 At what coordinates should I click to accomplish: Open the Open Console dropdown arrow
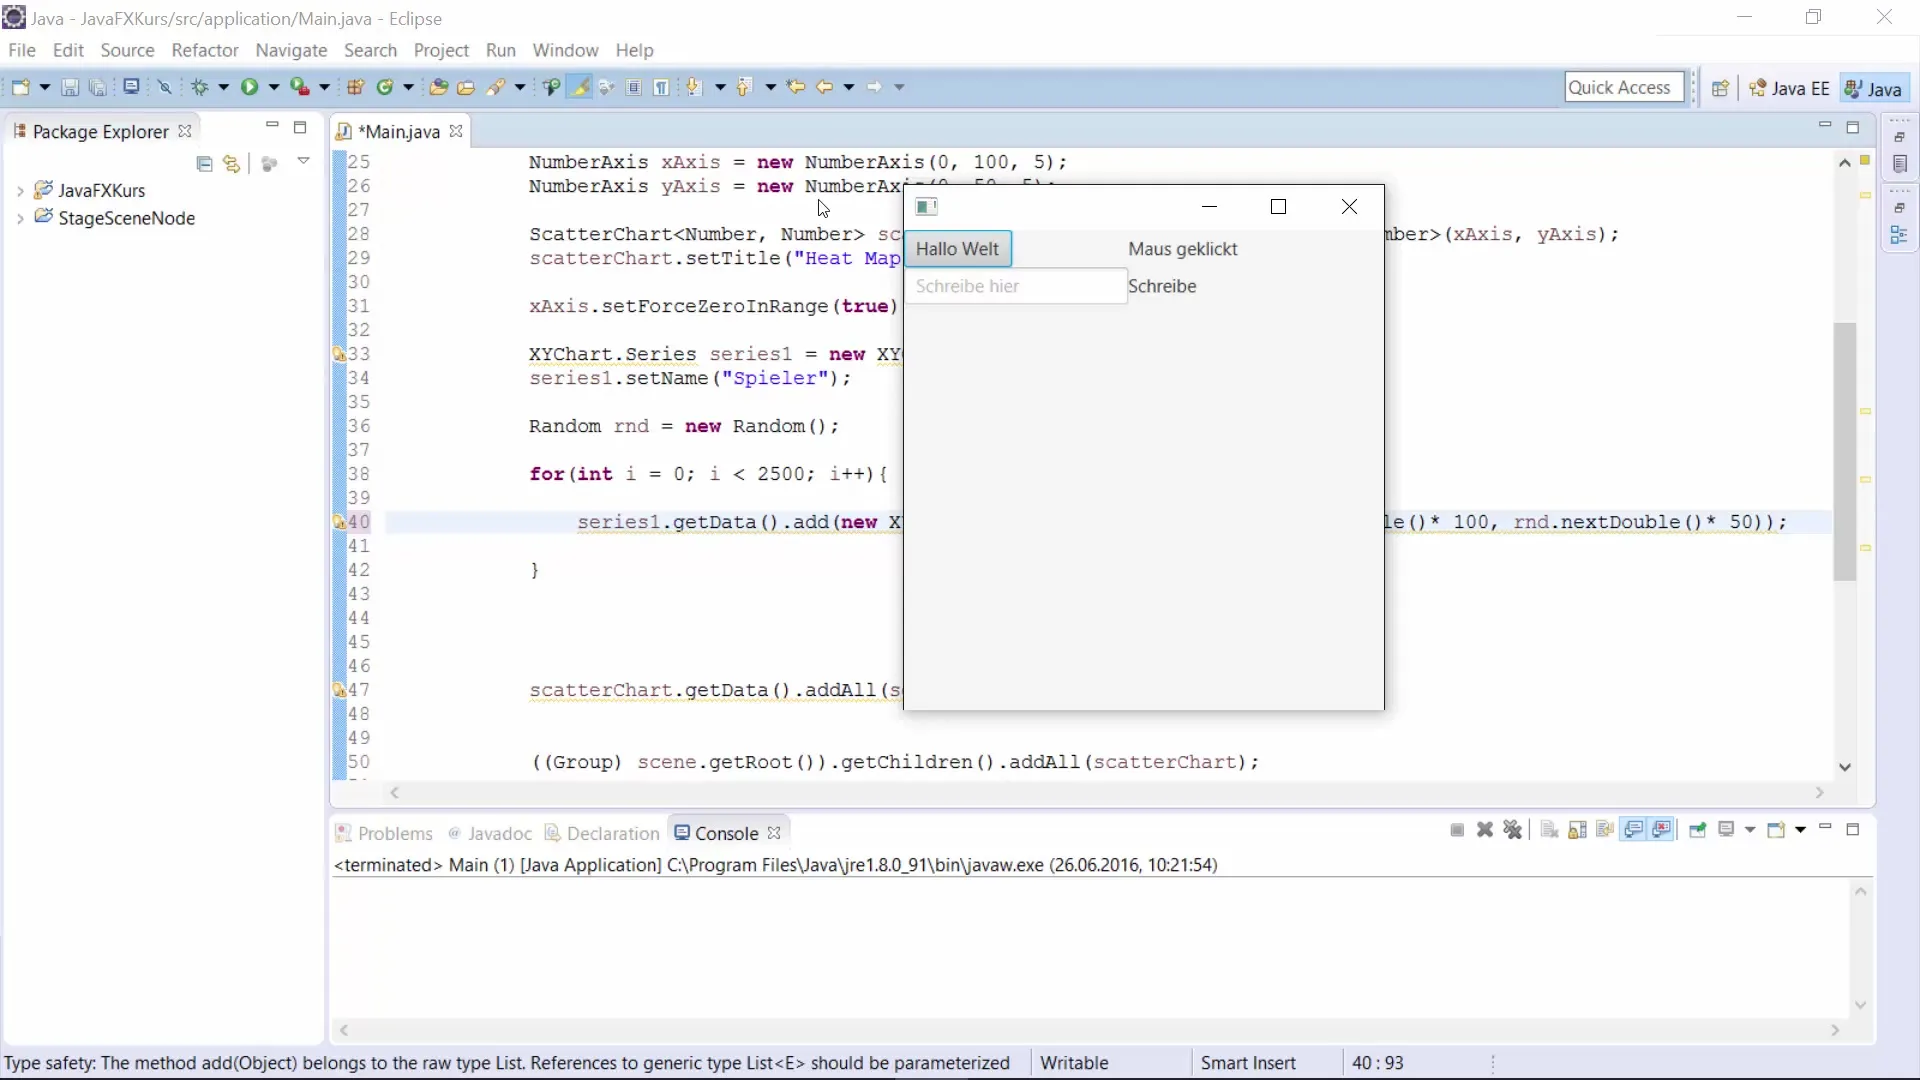coord(1800,830)
